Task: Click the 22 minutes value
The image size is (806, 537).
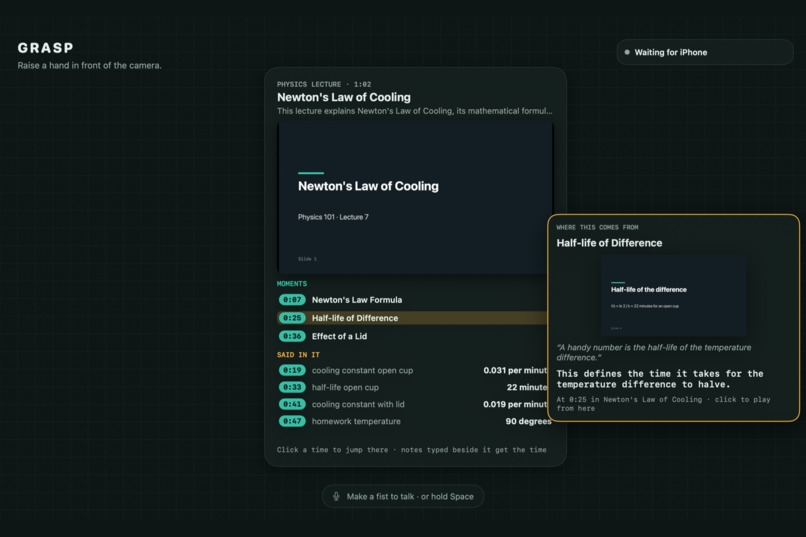Action: pos(527,387)
